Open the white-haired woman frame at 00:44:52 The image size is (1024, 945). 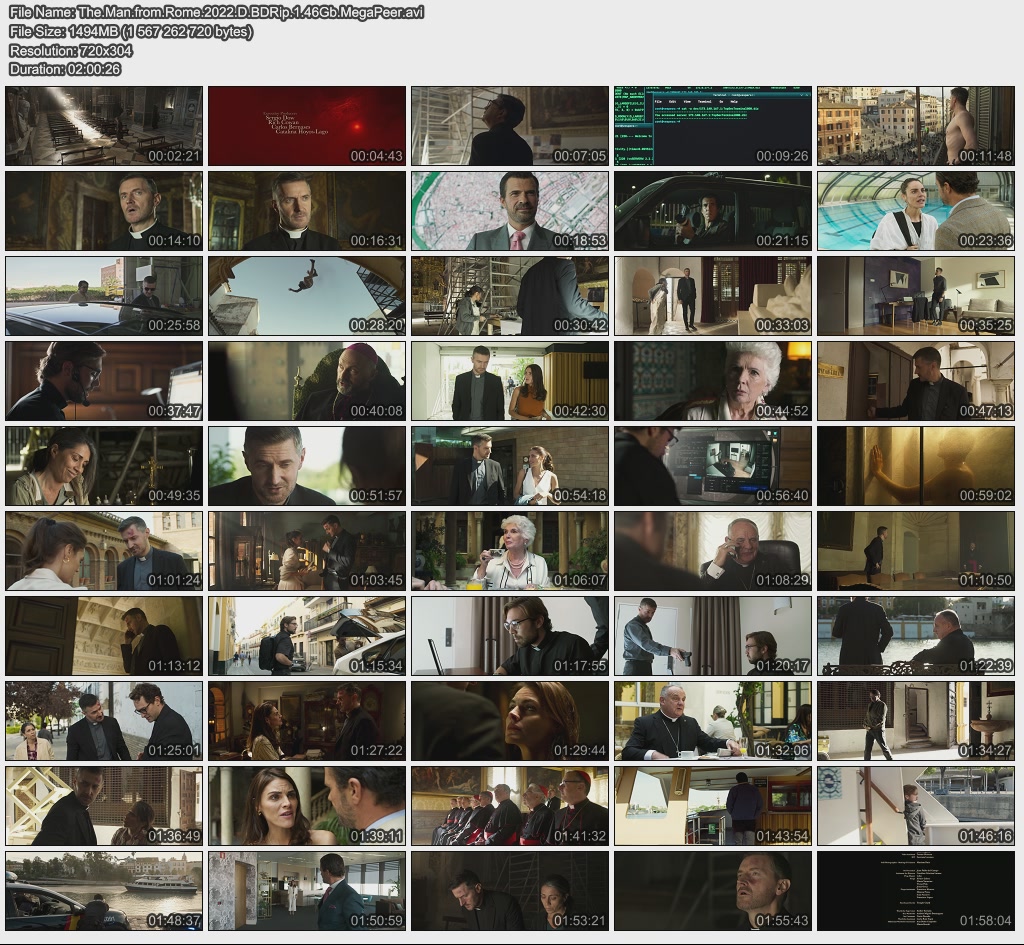pos(712,381)
